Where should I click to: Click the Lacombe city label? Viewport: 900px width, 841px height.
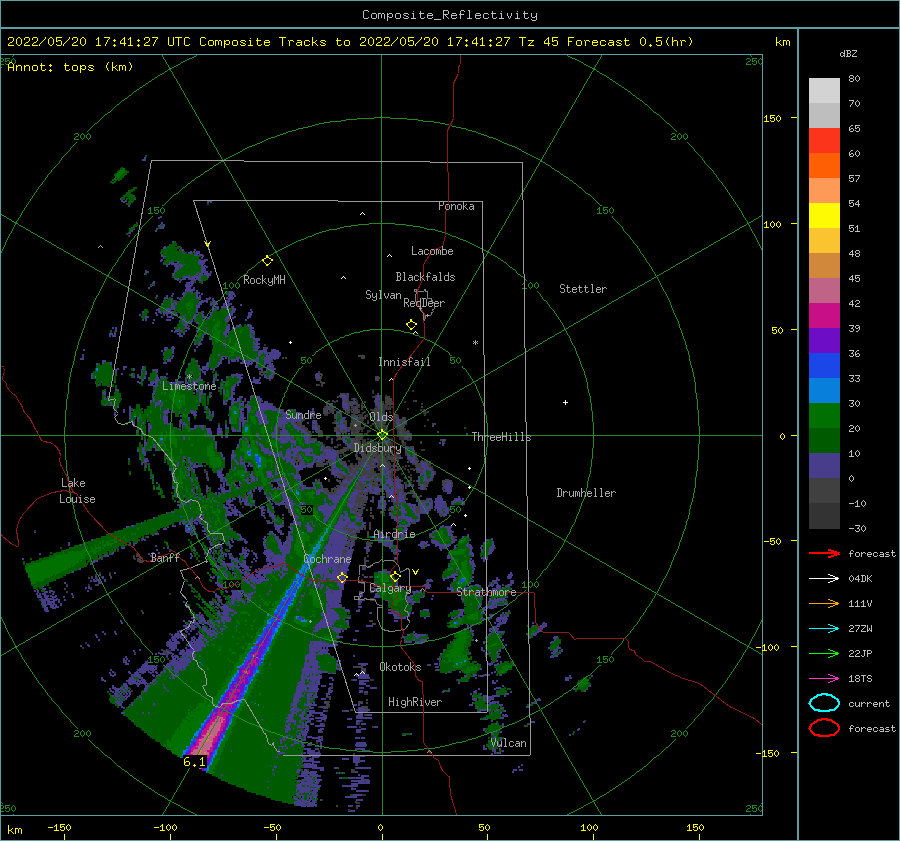(432, 251)
